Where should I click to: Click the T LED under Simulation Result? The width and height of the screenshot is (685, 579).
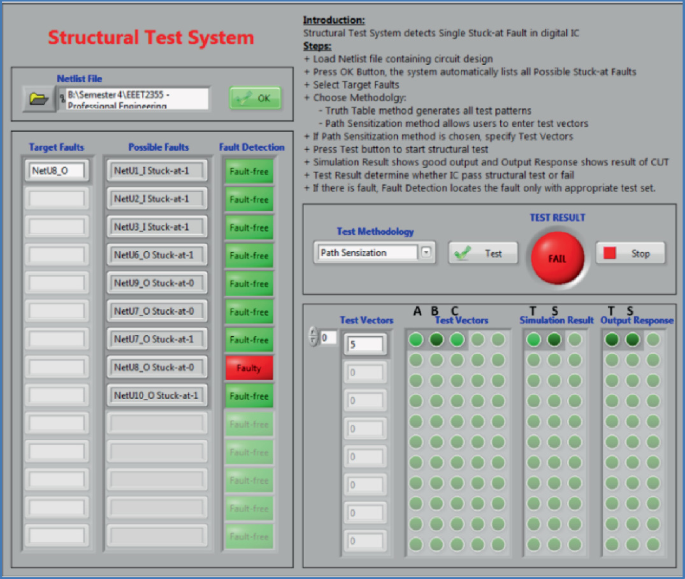point(533,340)
